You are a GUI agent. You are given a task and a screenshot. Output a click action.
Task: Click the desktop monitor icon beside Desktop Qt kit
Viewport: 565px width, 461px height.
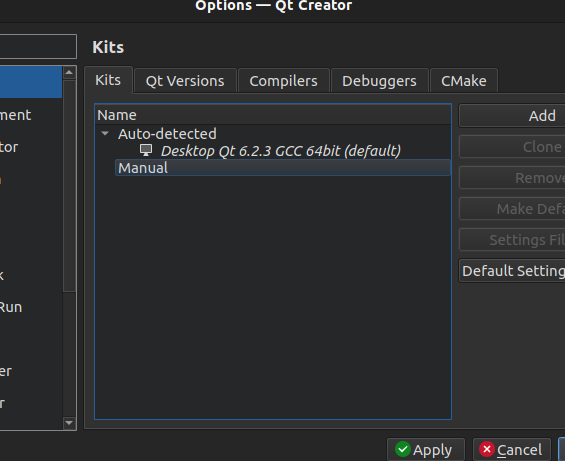[x=146, y=150]
